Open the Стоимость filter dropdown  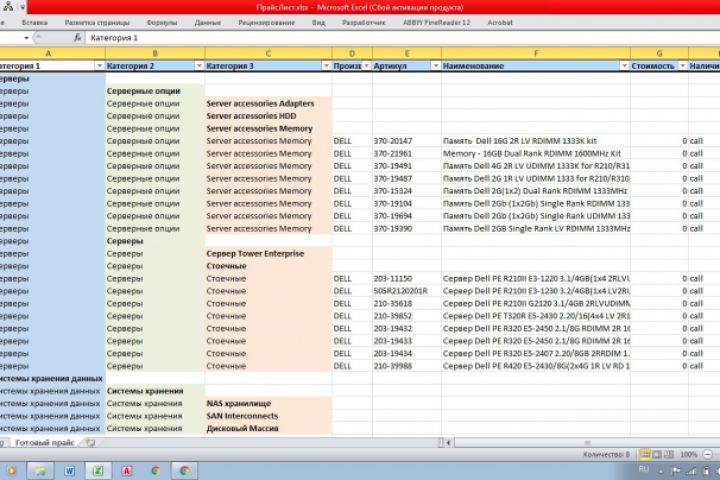pyautogui.click(x=682, y=66)
